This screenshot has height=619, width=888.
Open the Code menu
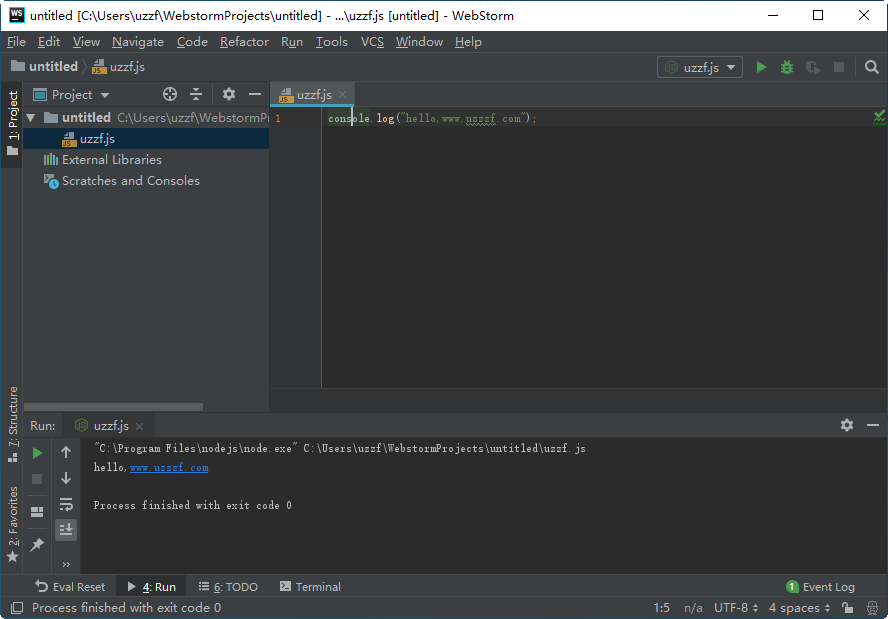(x=192, y=42)
